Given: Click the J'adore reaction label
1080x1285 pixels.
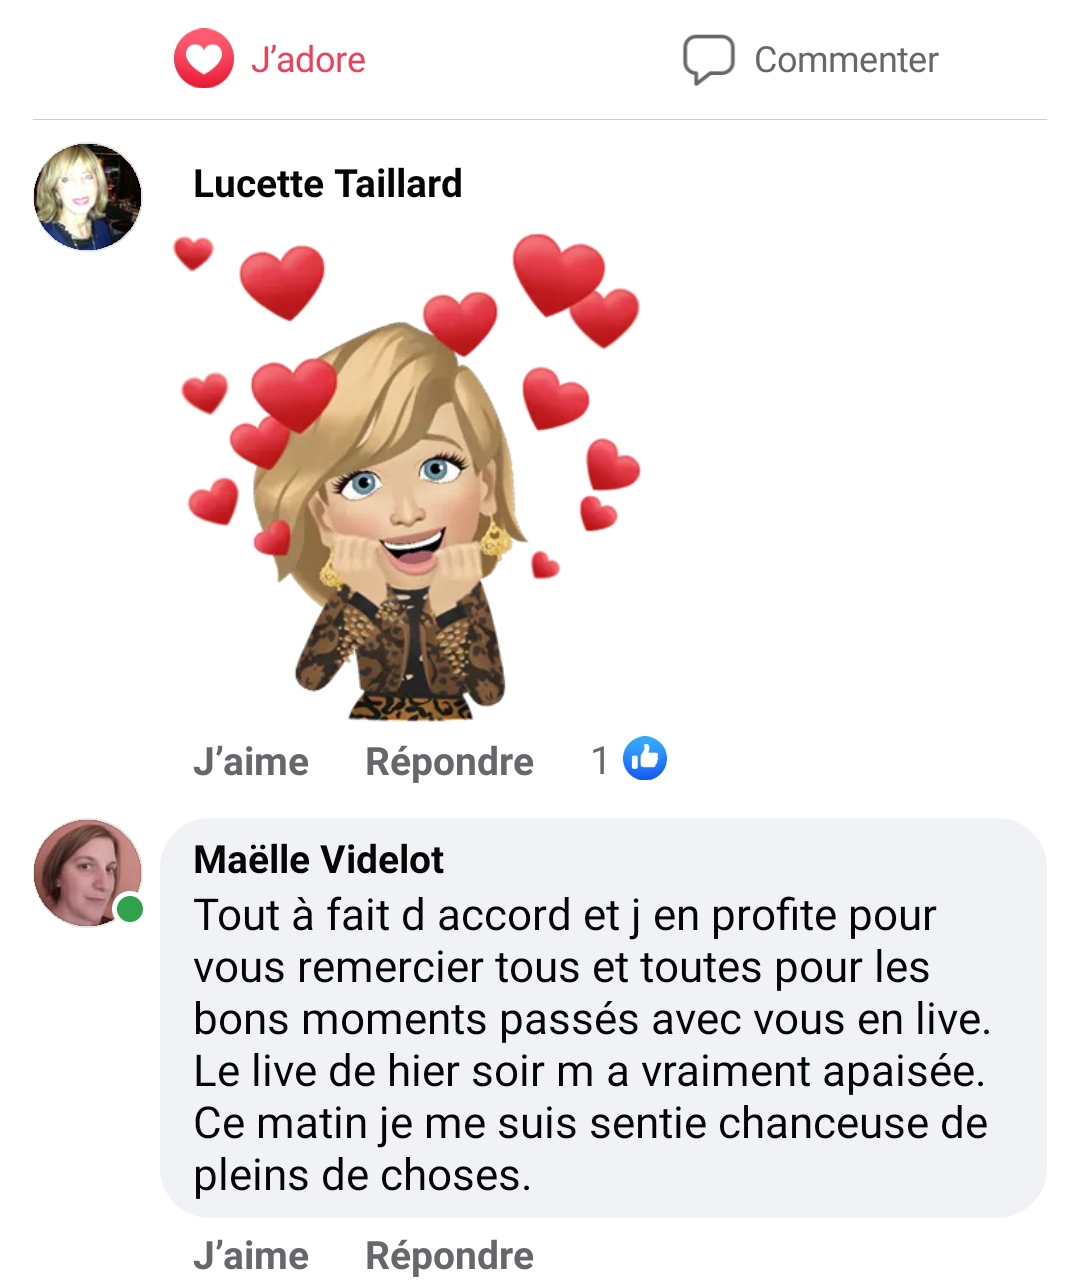Looking at the screenshot, I should (x=308, y=60).
